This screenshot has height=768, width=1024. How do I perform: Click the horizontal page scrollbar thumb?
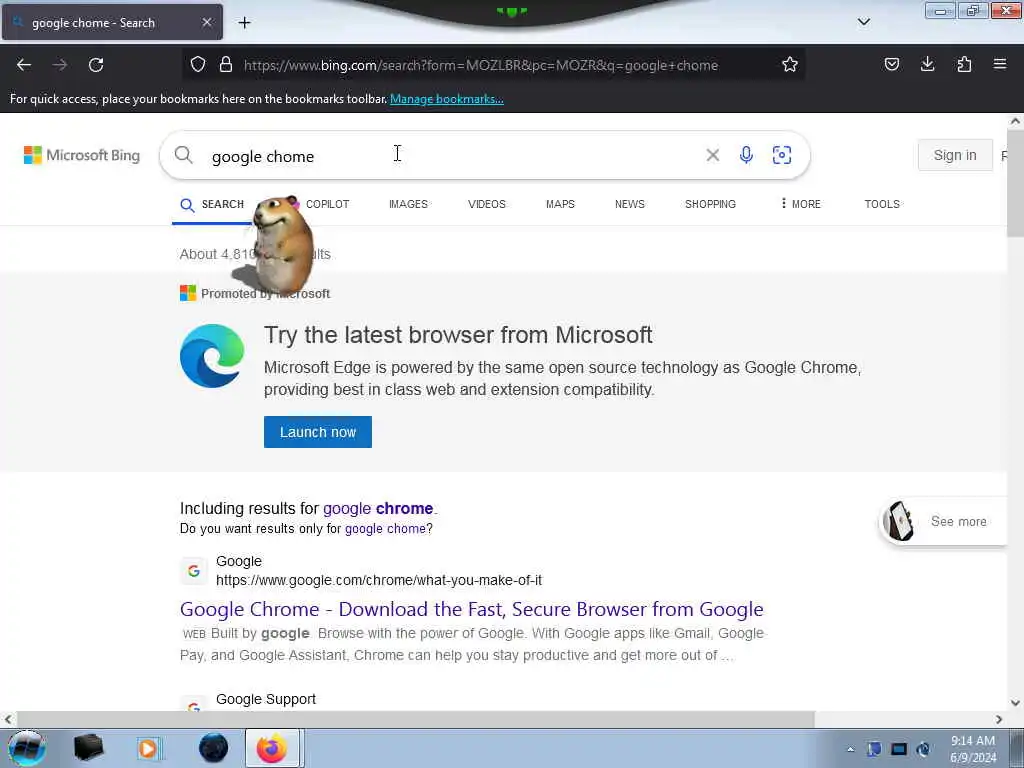tap(415, 719)
